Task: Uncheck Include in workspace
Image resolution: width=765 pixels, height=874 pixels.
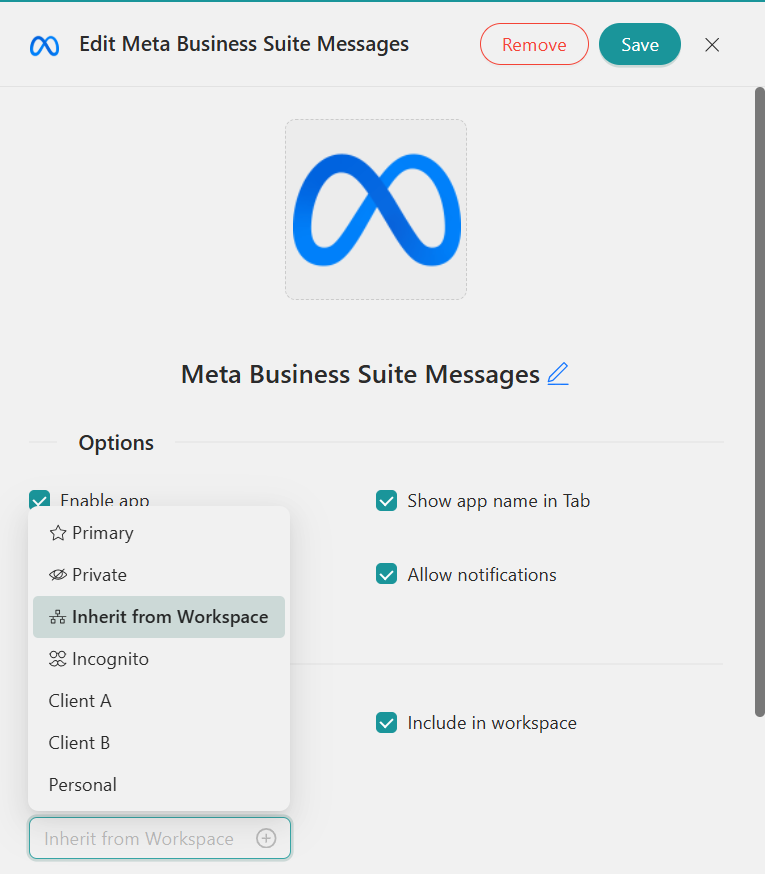Action: click(387, 723)
